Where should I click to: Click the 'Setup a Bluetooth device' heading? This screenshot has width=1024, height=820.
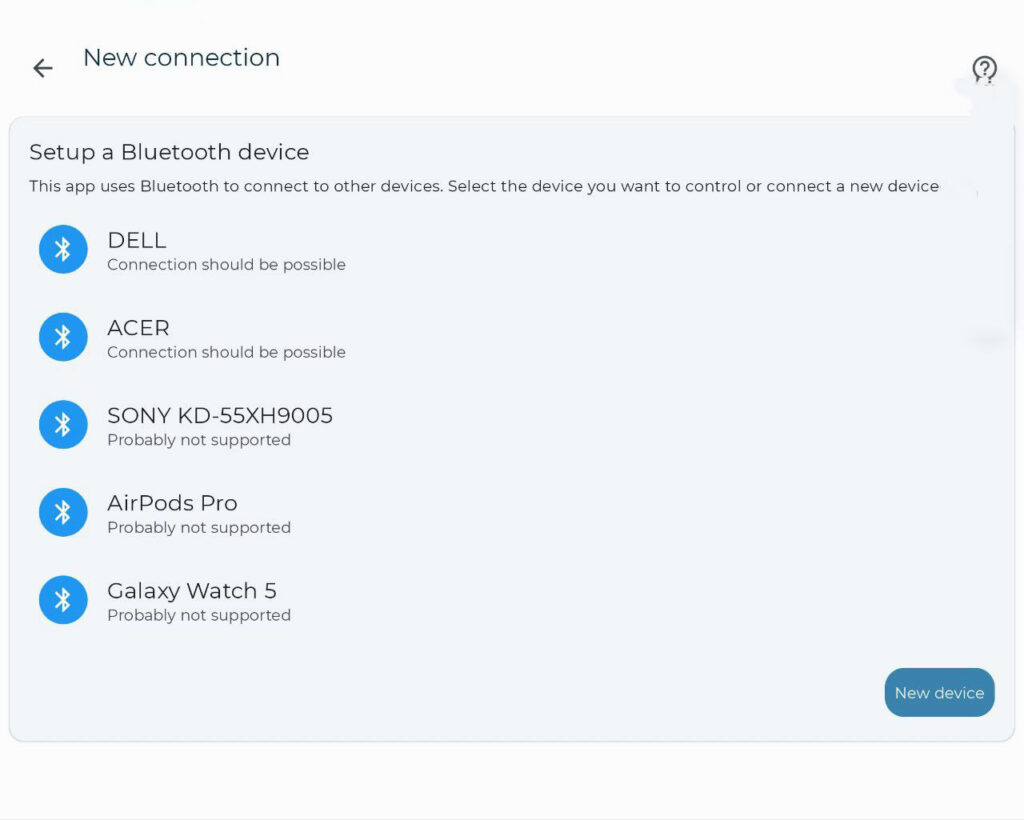click(x=169, y=152)
